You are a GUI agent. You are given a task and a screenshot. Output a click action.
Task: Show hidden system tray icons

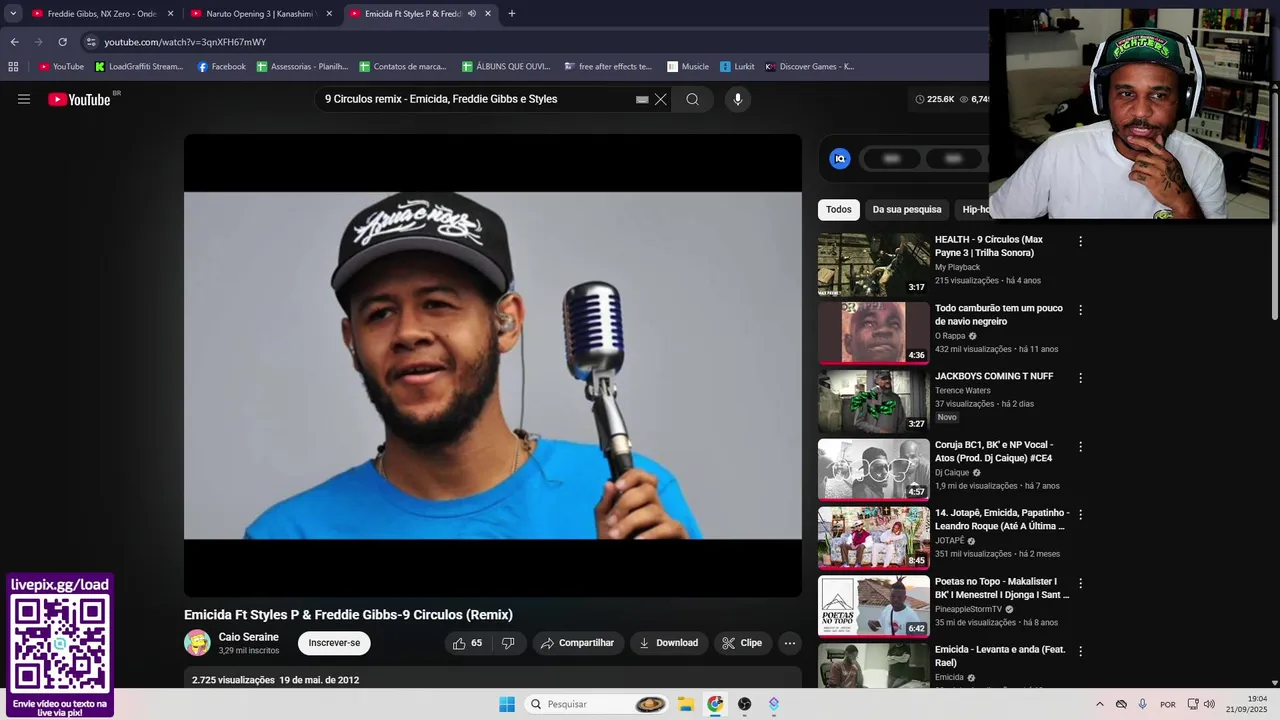click(x=1100, y=704)
